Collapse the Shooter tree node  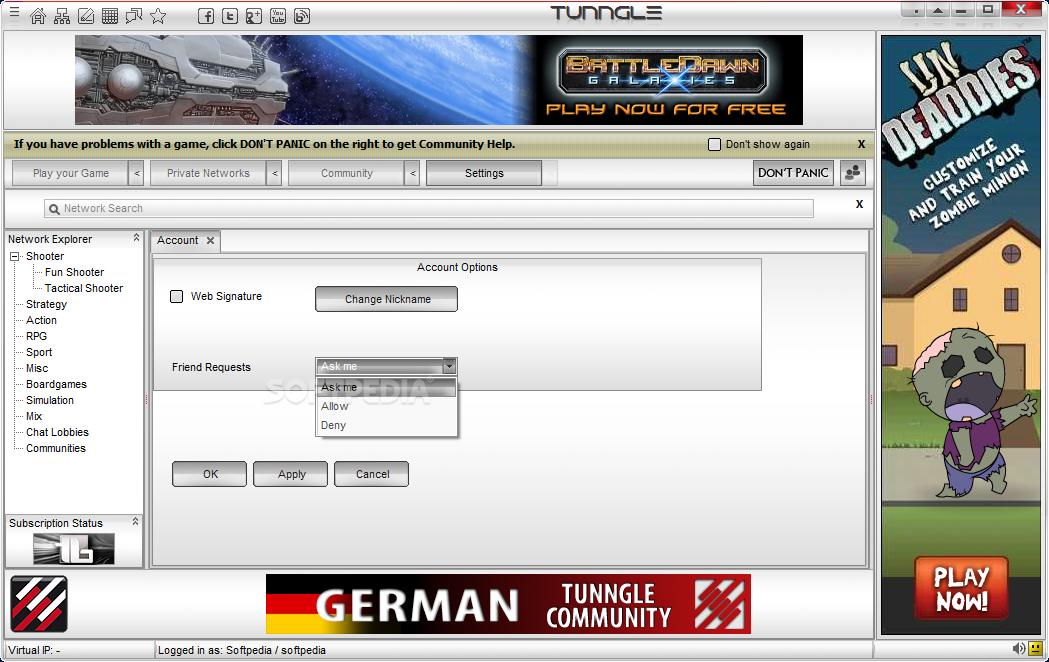tap(15, 257)
